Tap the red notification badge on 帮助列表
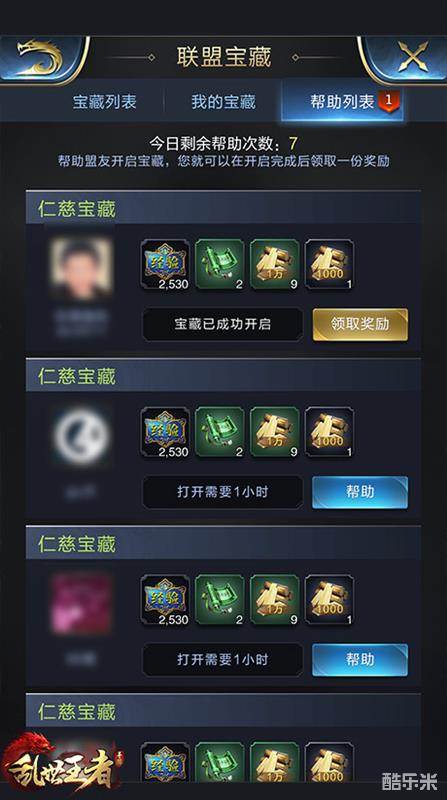Image resolution: width=447 pixels, height=800 pixels. pyautogui.click(x=389, y=101)
